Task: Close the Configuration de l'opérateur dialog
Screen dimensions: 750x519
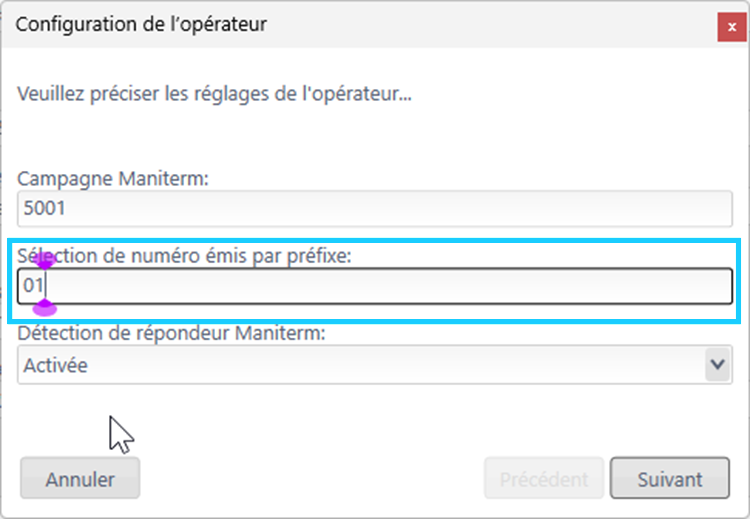Action: (731, 27)
